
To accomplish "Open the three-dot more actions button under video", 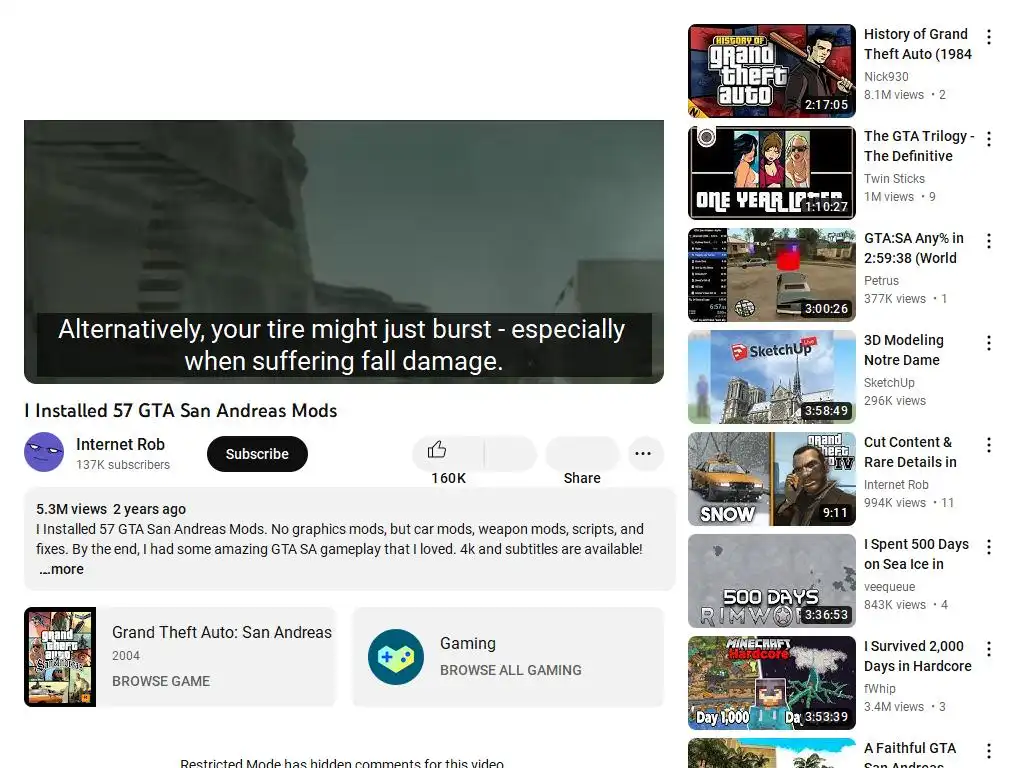I will point(643,453).
